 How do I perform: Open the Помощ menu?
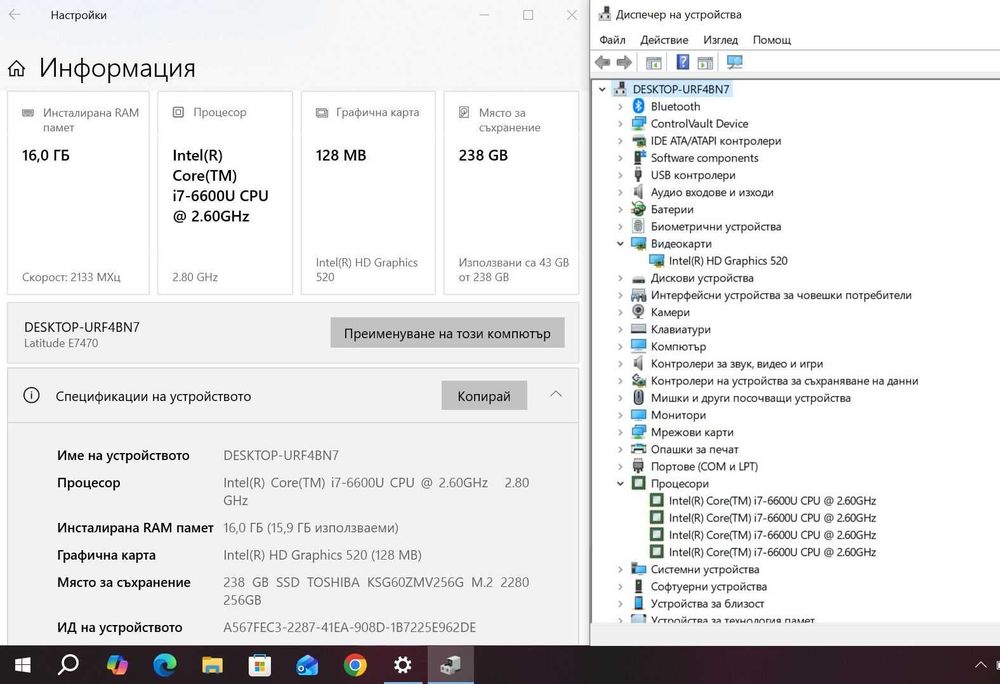(772, 40)
